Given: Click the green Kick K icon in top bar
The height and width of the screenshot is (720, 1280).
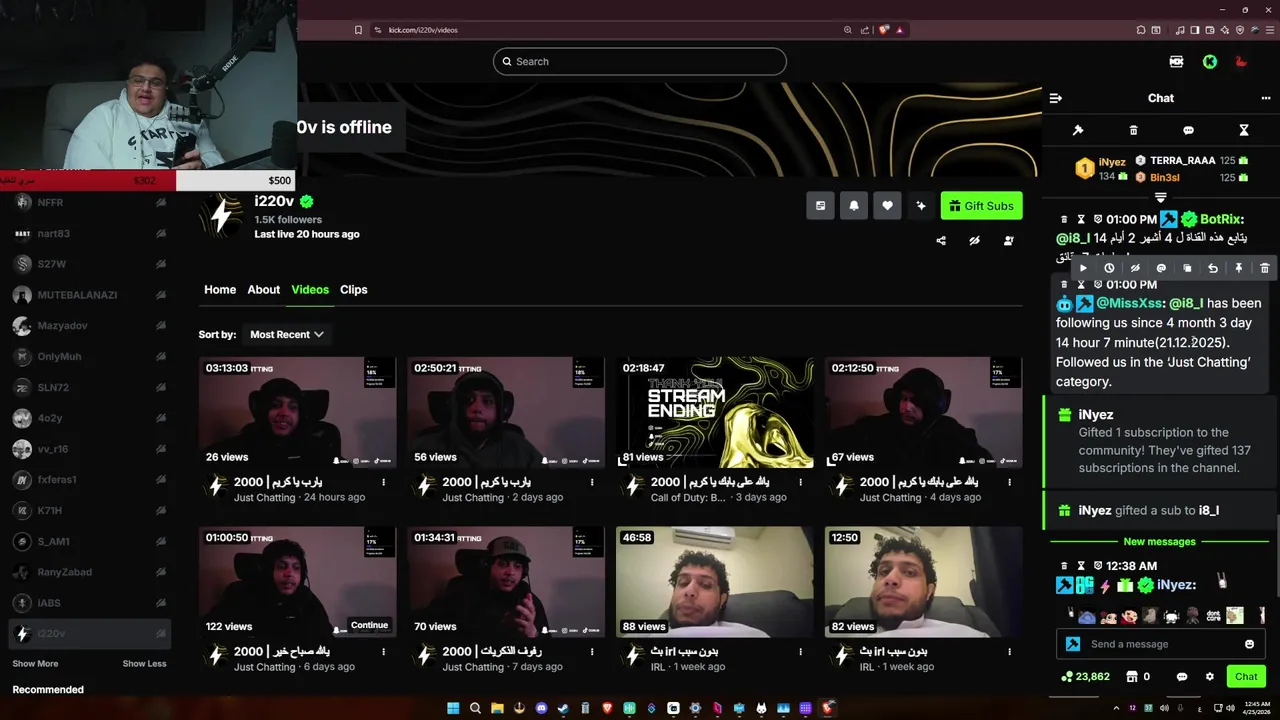Looking at the screenshot, I should 1210,62.
